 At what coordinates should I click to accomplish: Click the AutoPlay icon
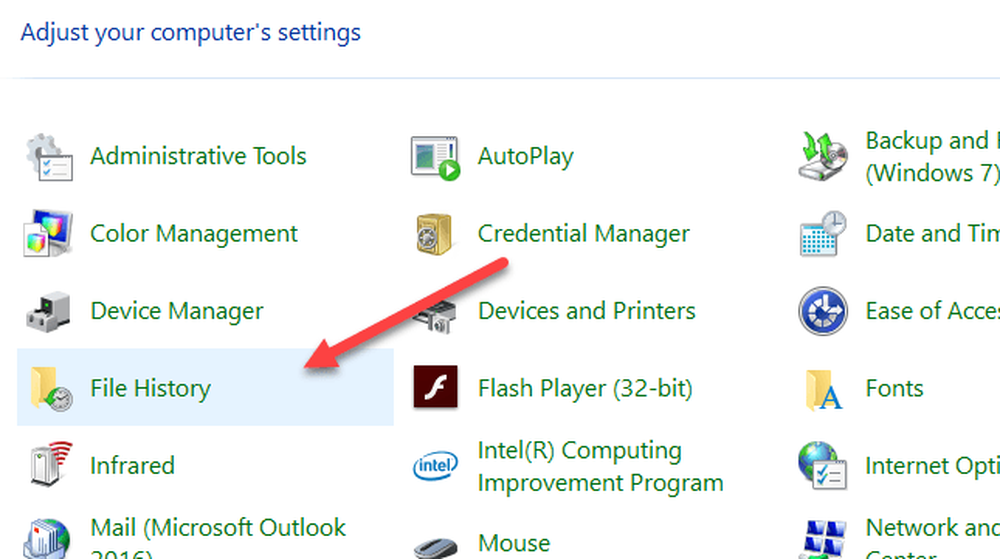click(x=436, y=157)
